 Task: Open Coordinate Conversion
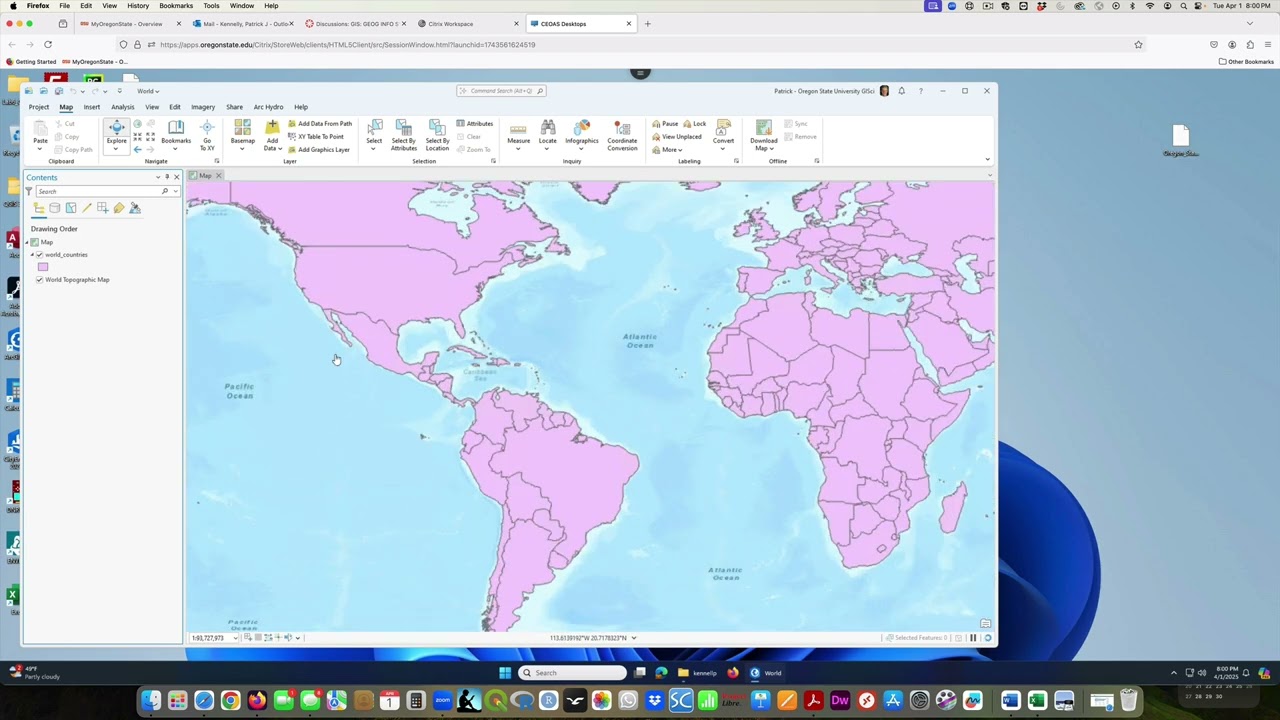coord(622,135)
